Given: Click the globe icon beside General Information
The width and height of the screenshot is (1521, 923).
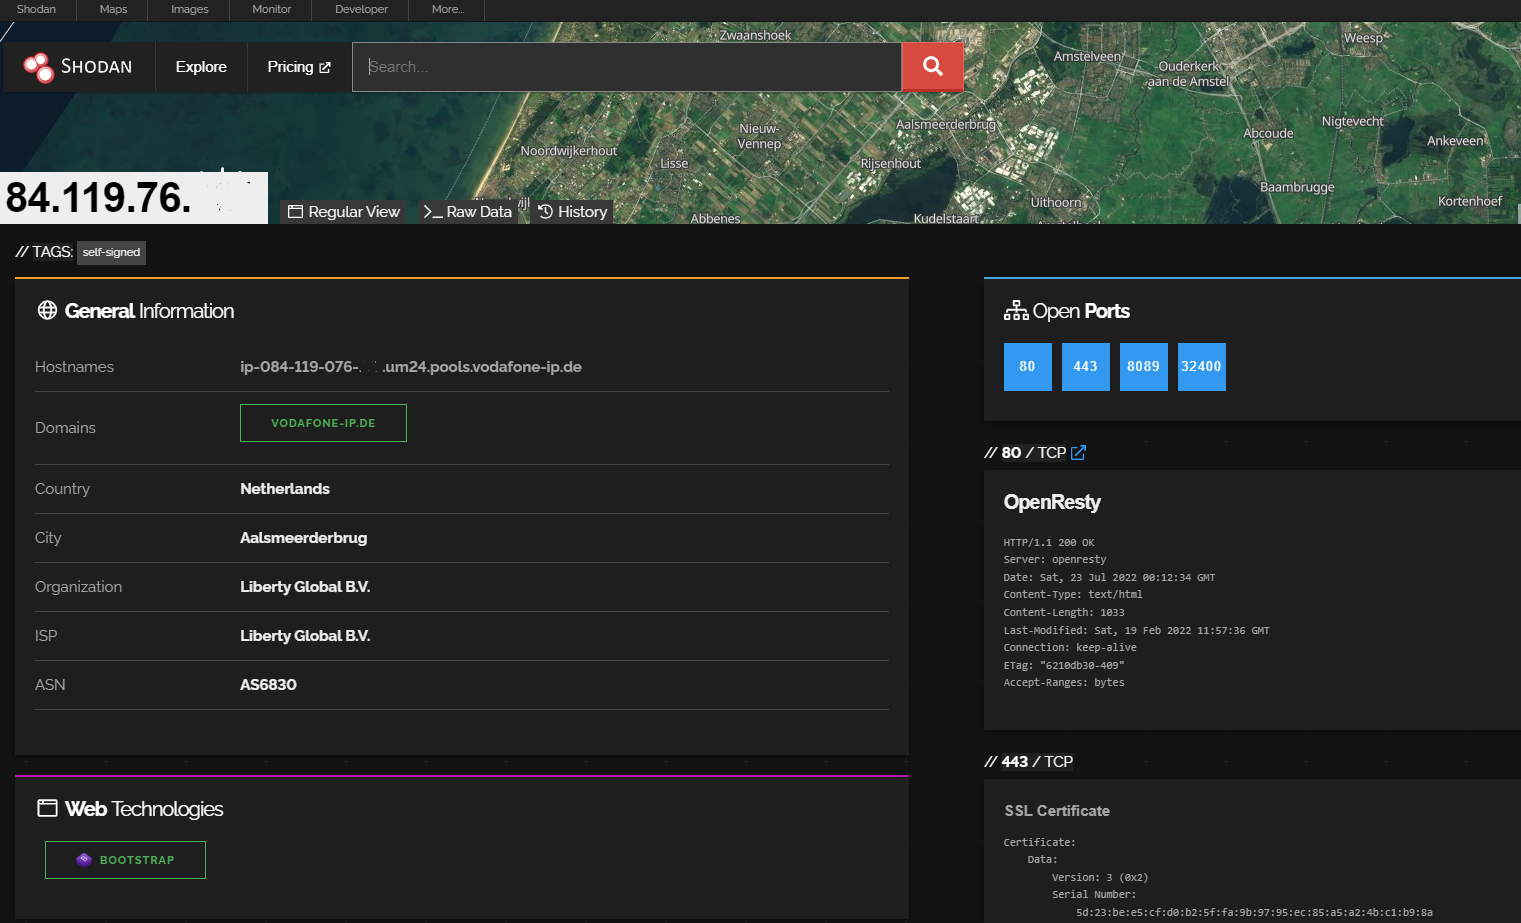Looking at the screenshot, I should pos(47,310).
